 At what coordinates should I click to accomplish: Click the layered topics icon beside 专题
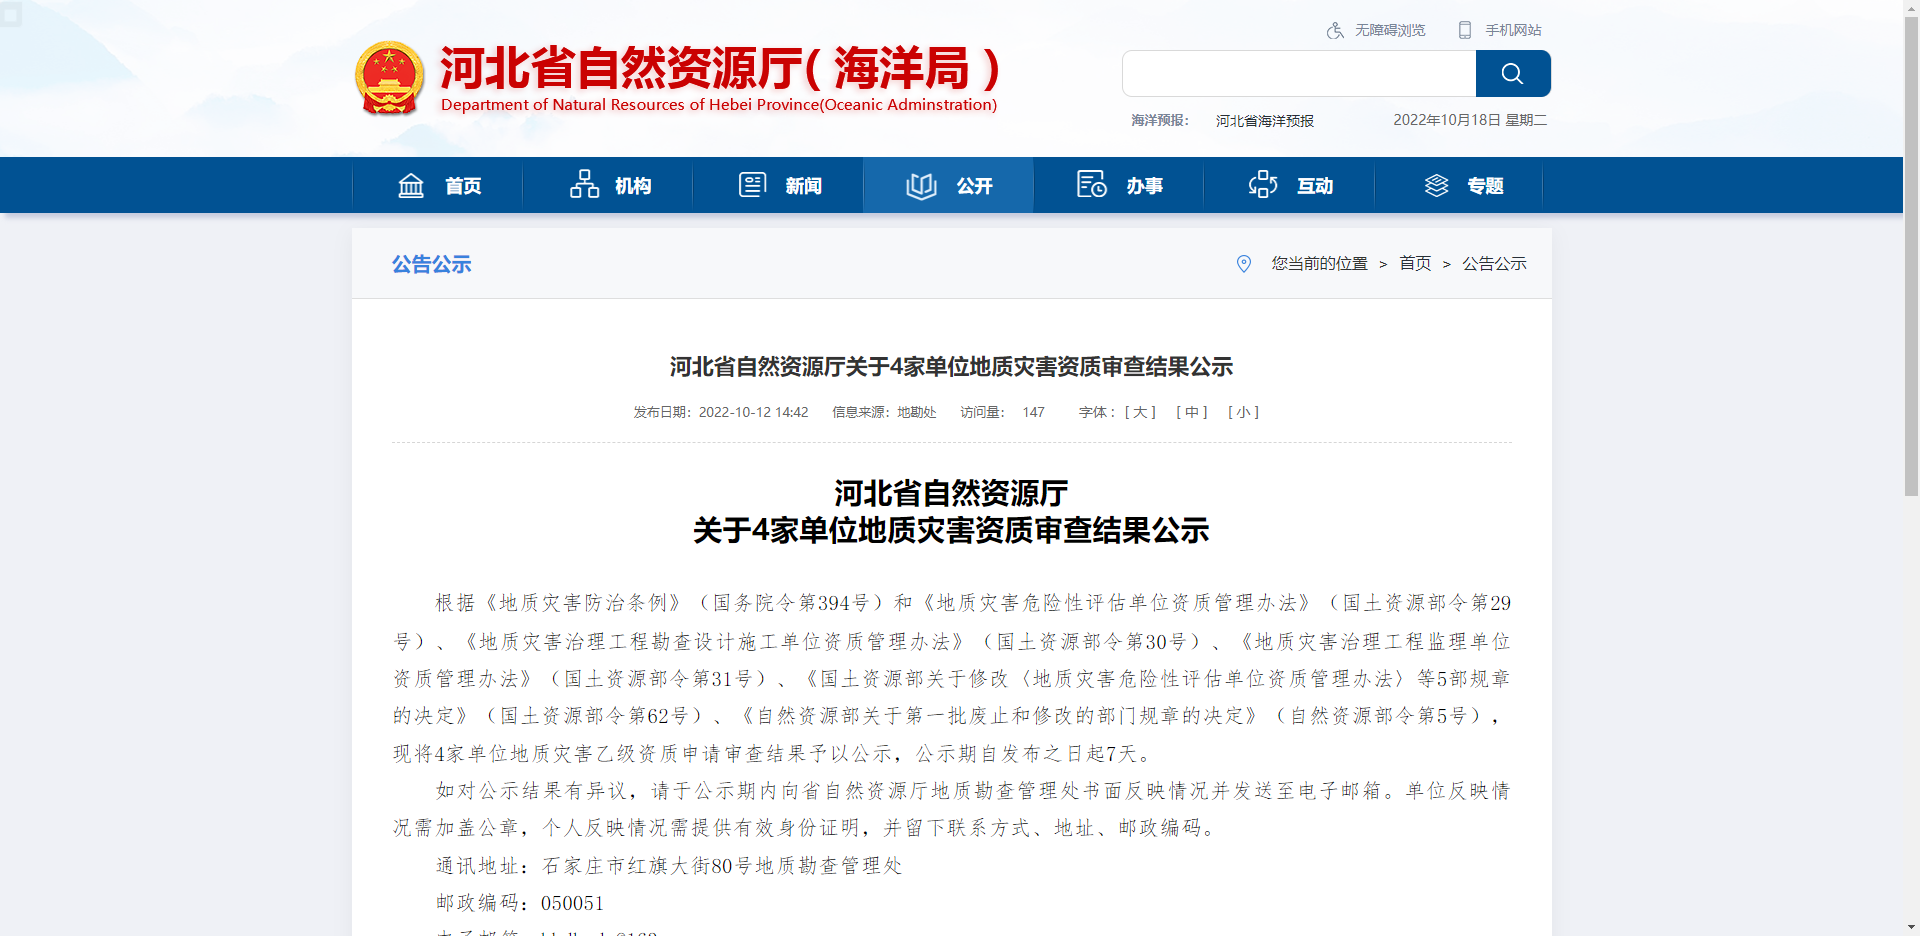(x=1436, y=184)
